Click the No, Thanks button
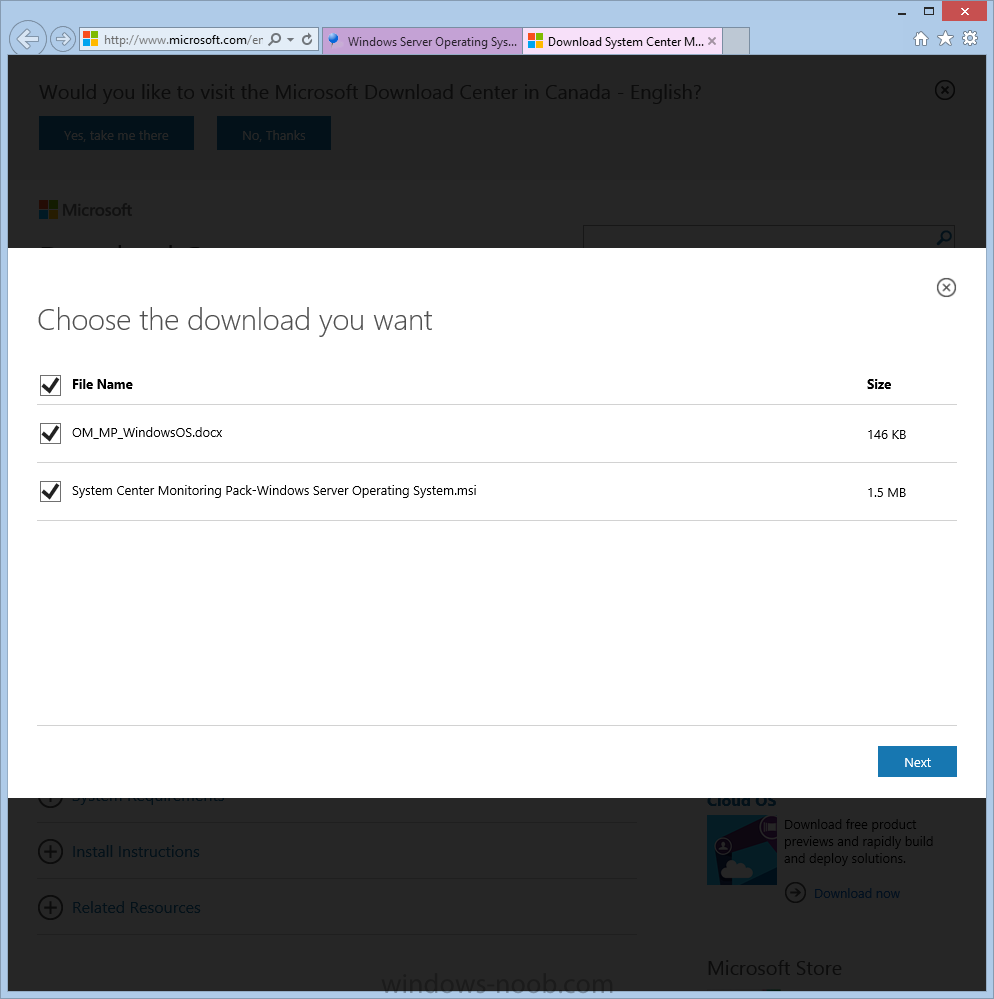994x999 pixels. pos(274,133)
